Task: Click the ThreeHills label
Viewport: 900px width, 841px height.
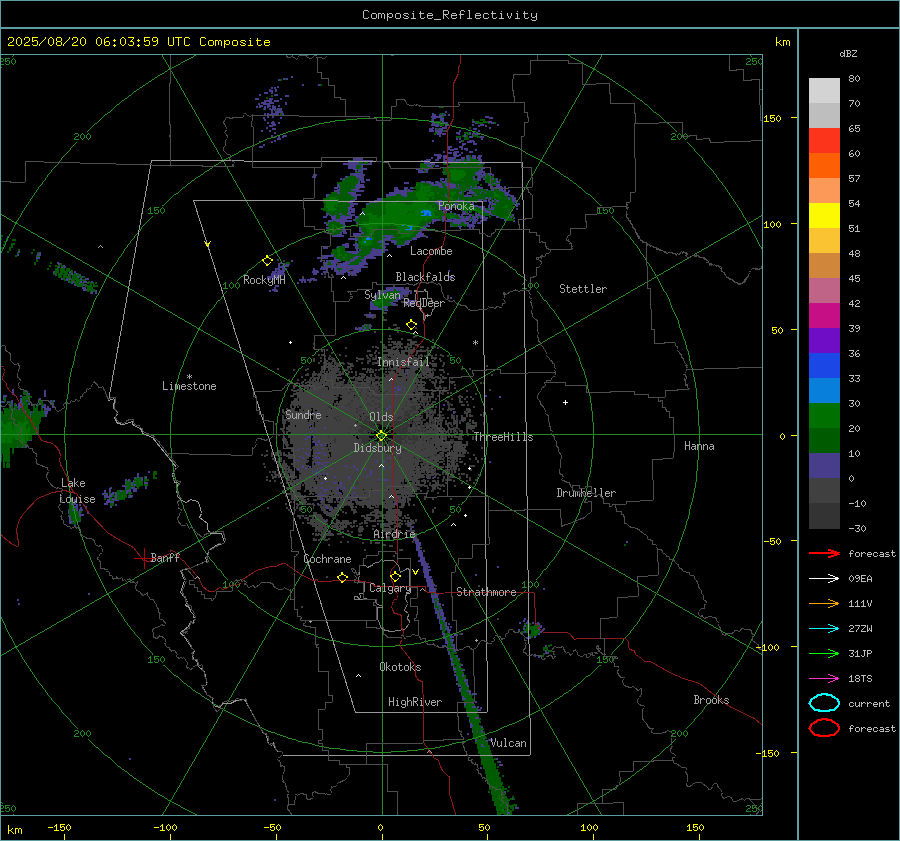Action: tap(503, 437)
